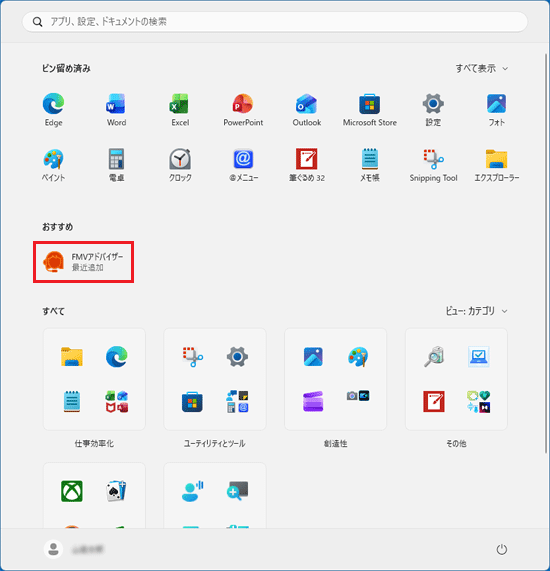Expand Office apps cluster in 仕事効率化 group

pos(117,402)
